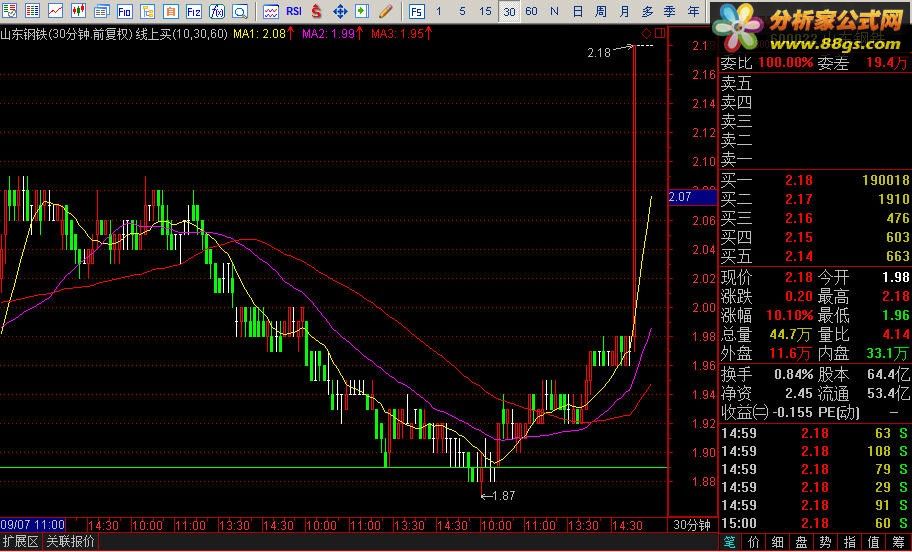Select the 60-minute period button
This screenshot has height=552, width=912.
(x=531, y=11)
